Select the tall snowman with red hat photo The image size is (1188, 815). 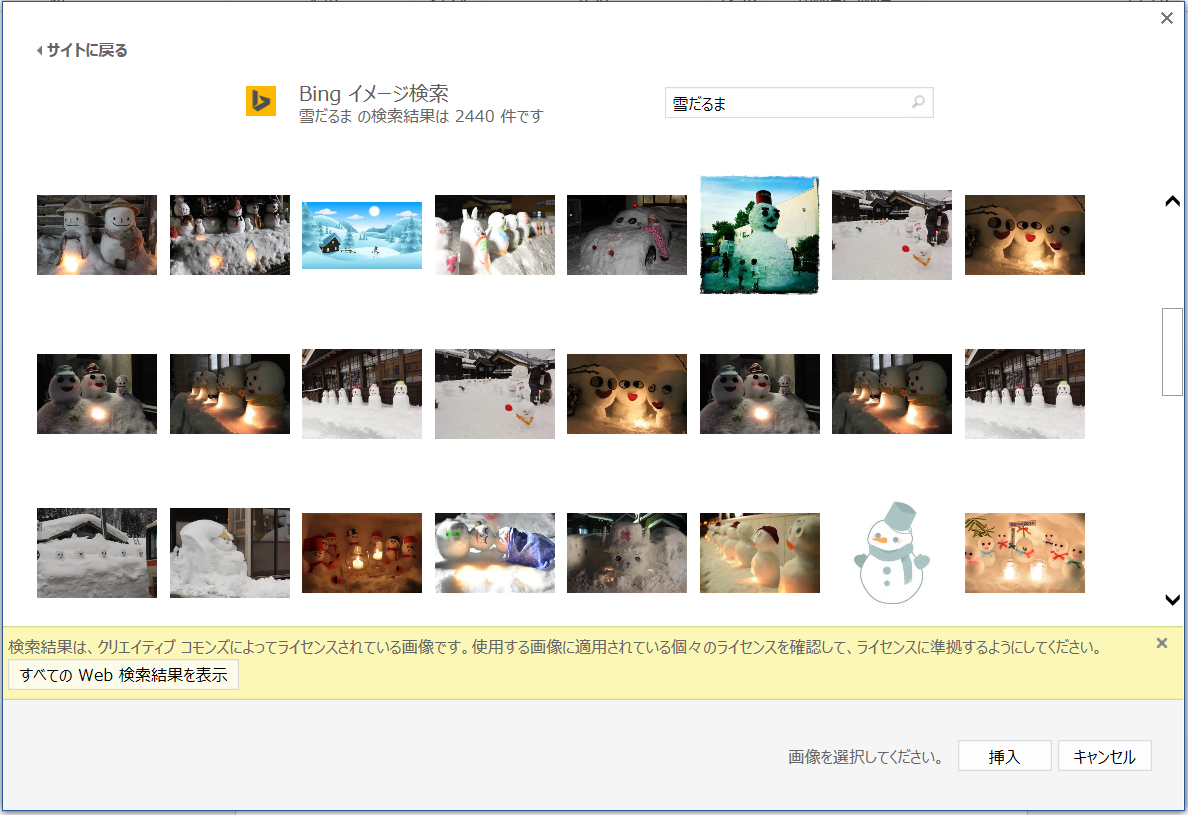pyautogui.click(x=759, y=235)
